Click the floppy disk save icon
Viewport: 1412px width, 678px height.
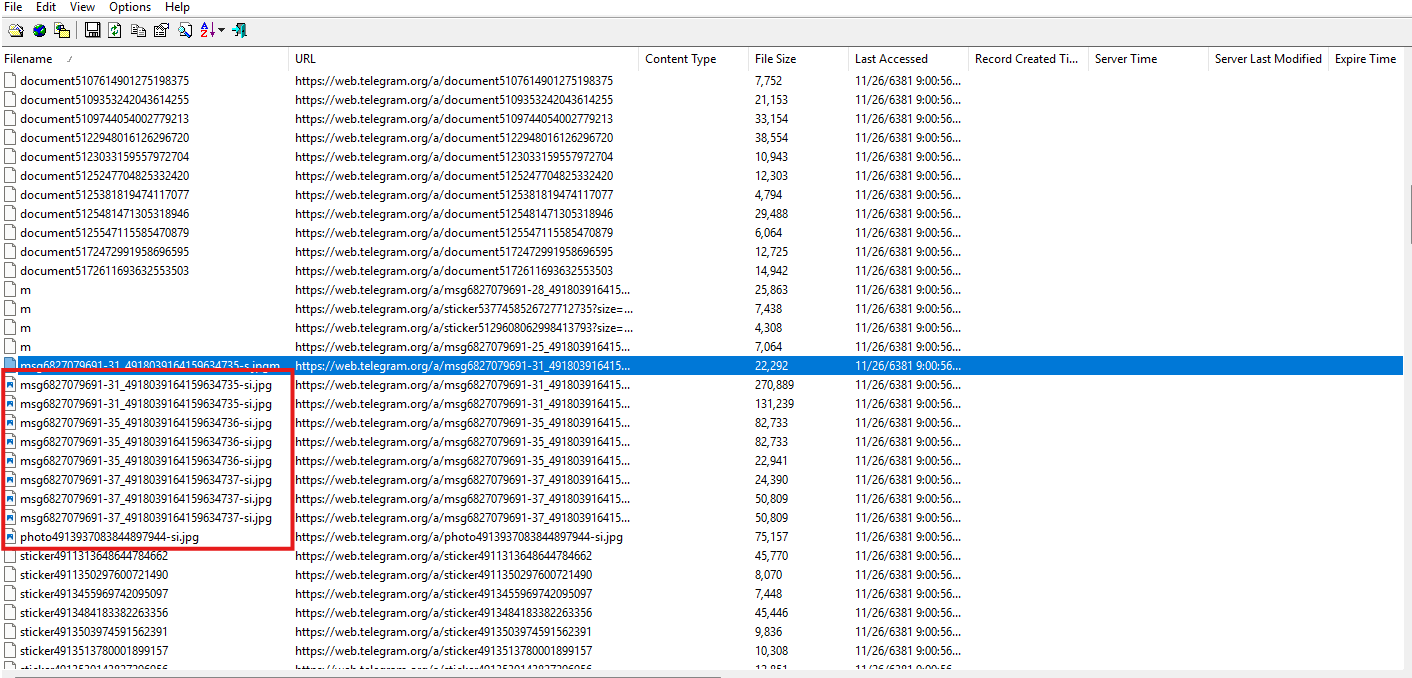click(x=92, y=31)
